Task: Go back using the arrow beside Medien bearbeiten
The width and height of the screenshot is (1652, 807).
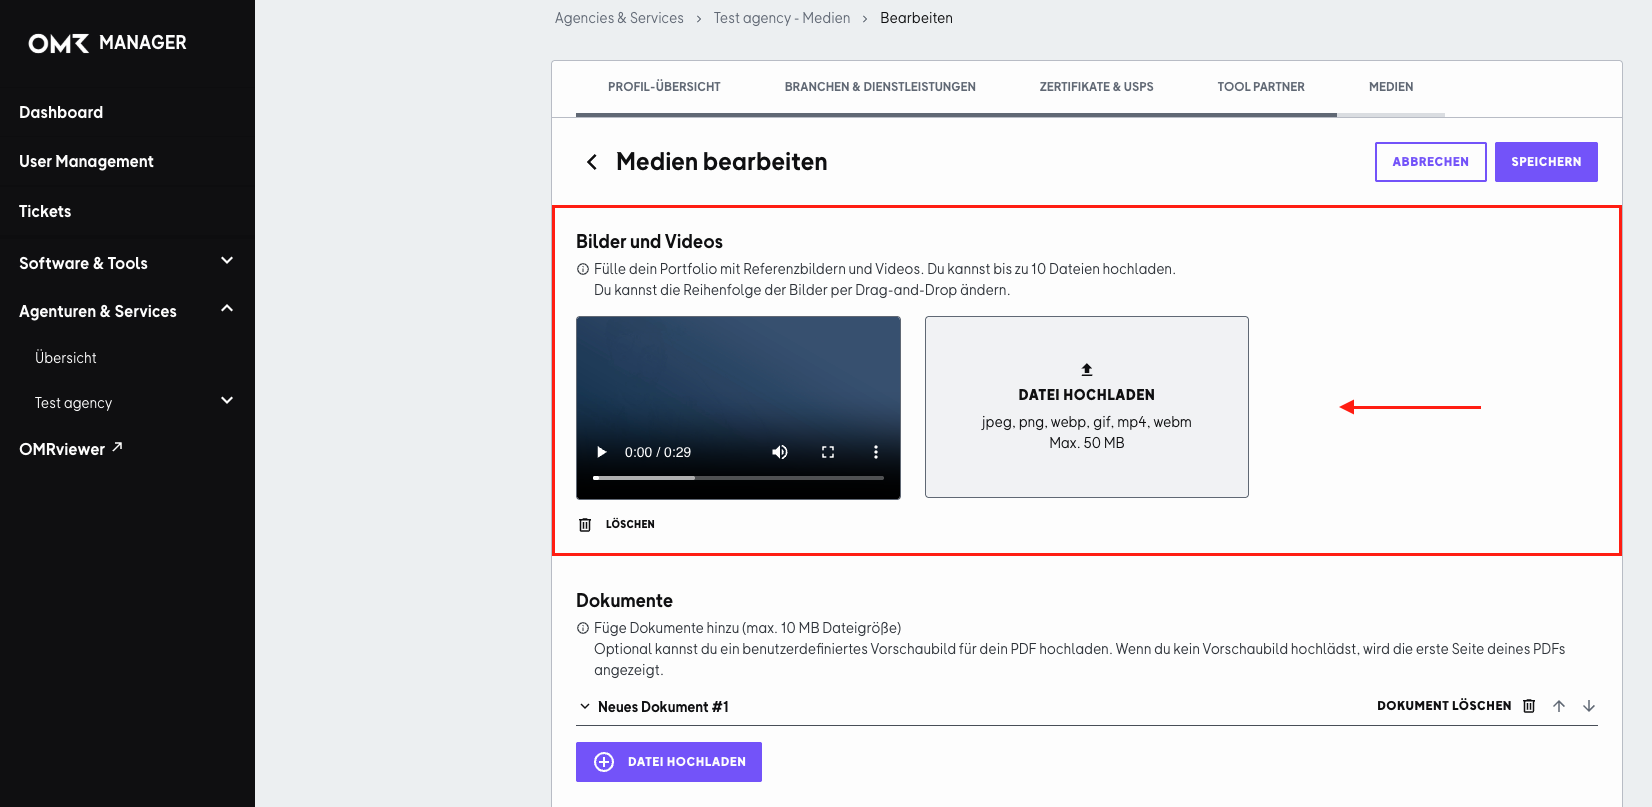Action: [x=592, y=162]
